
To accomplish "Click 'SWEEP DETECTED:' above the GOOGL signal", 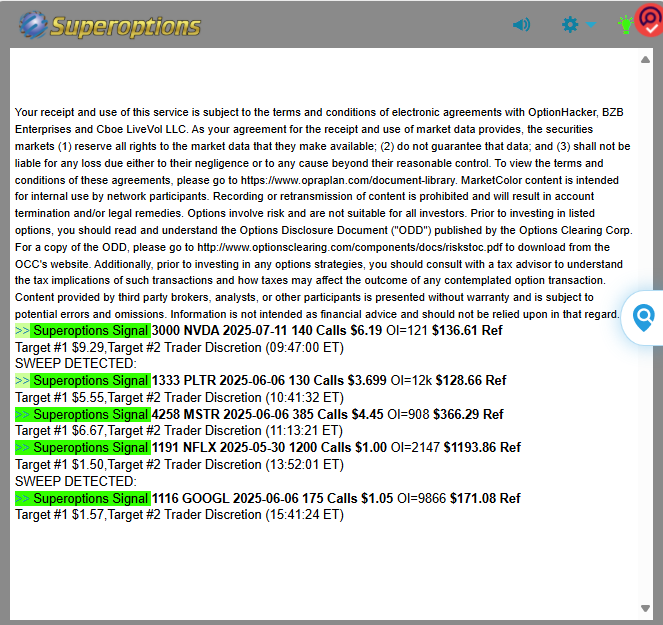I will (x=76, y=481).
